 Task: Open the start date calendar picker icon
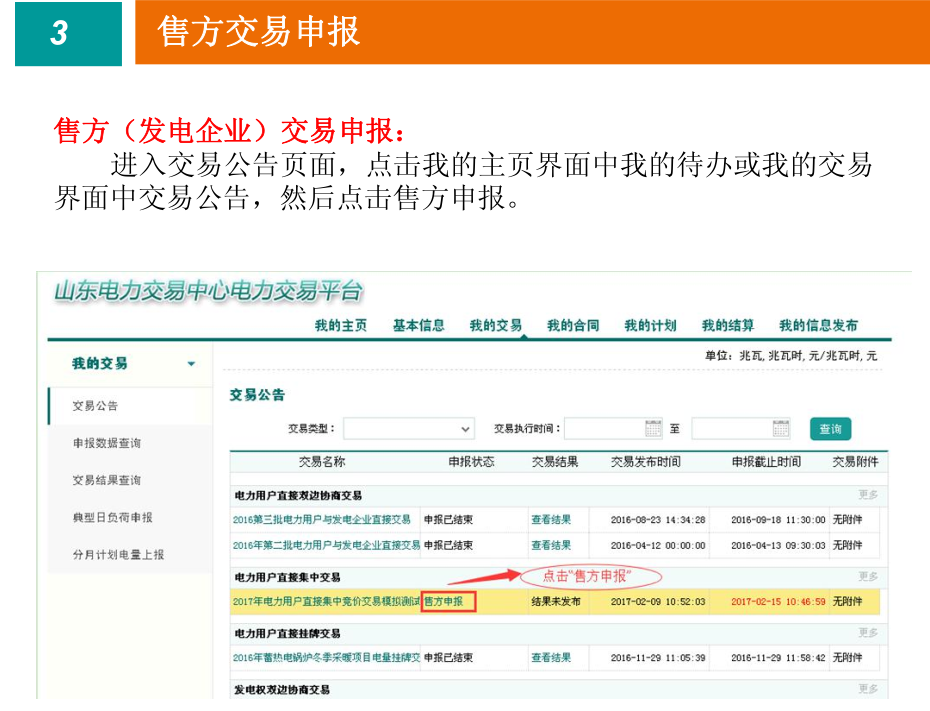pos(654,428)
